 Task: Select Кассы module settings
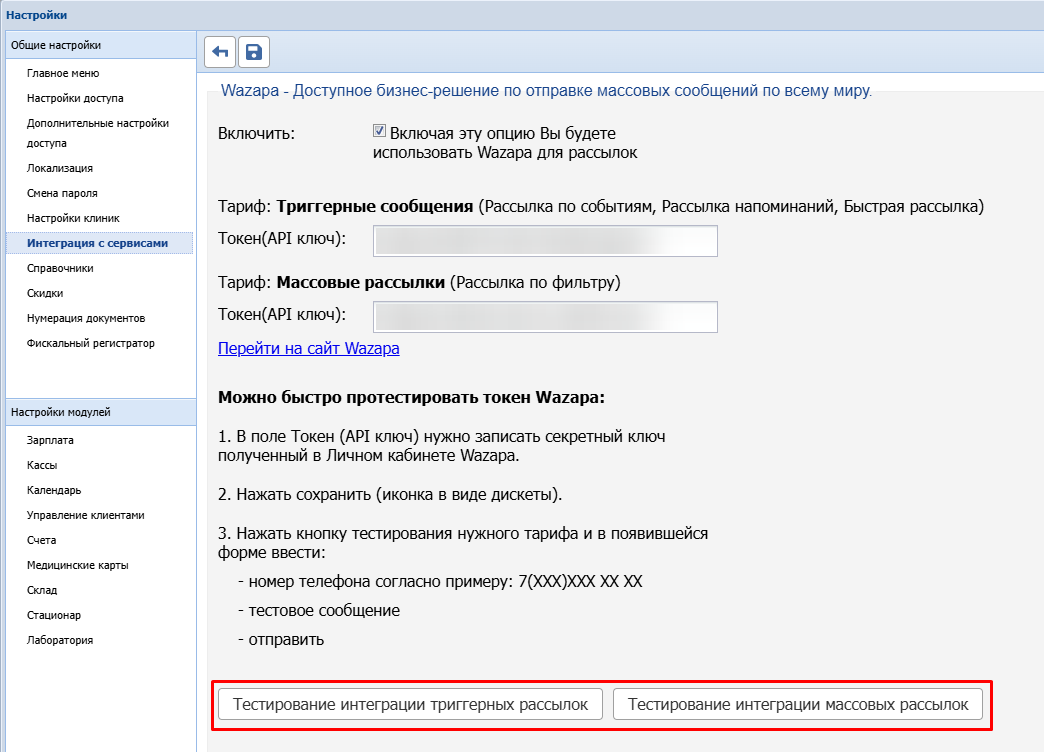pyautogui.click(x=42, y=465)
